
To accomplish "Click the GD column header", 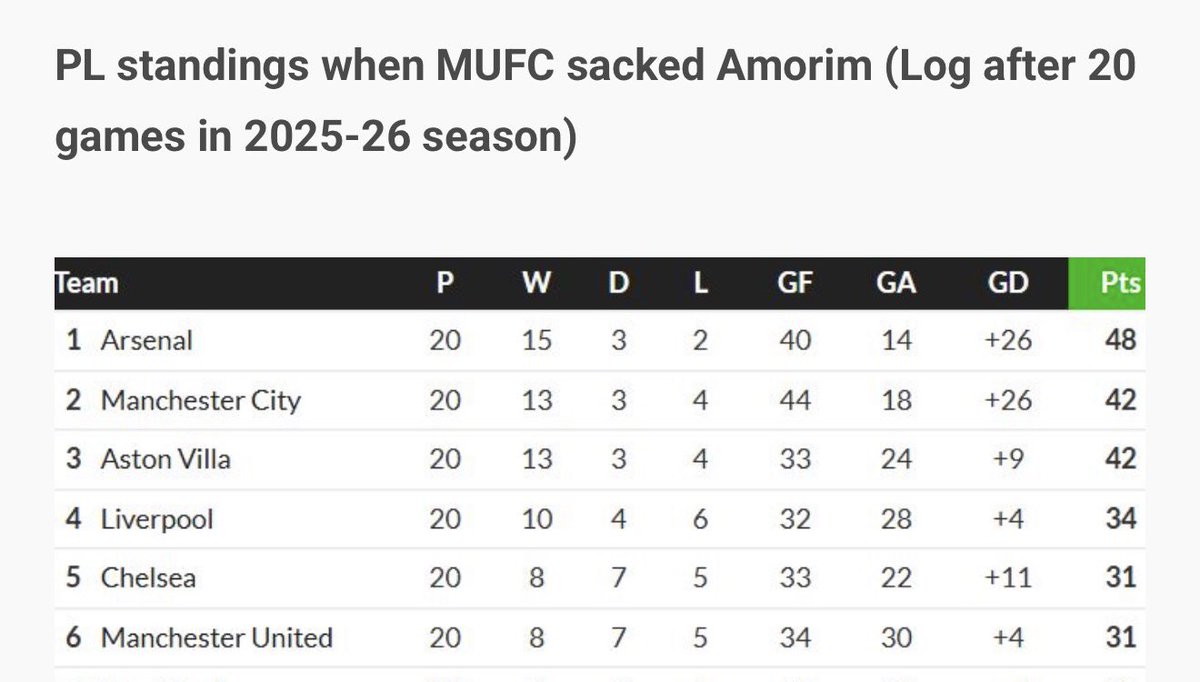I will click(1007, 283).
